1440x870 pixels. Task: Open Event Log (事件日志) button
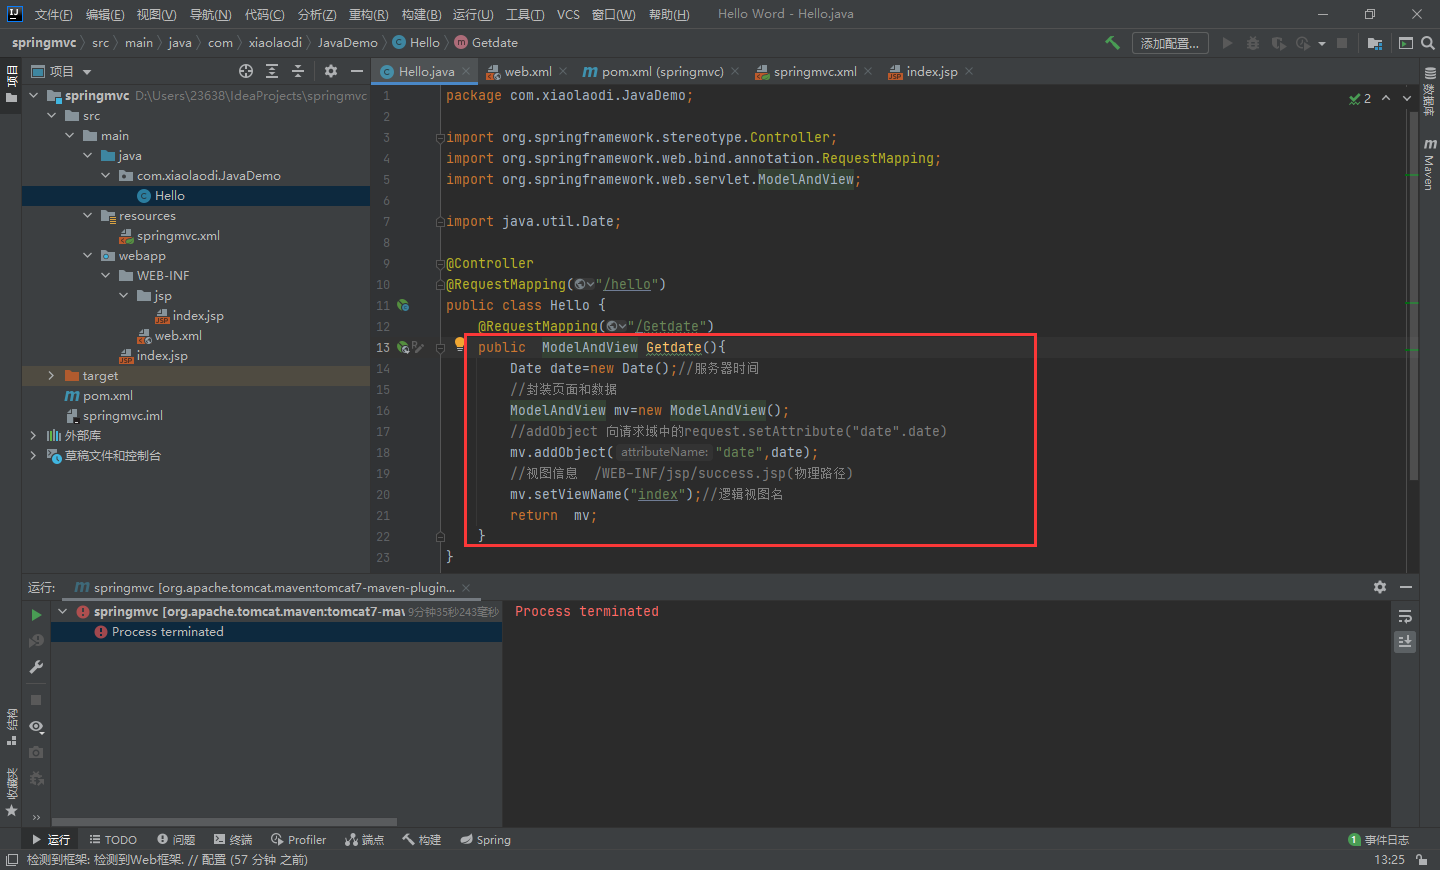tap(1379, 840)
